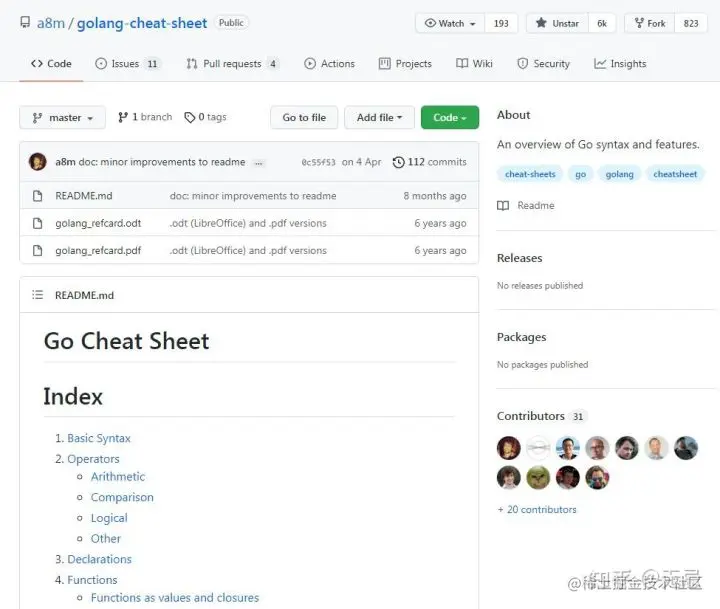Click the green frog contributor avatar

coord(538,478)
